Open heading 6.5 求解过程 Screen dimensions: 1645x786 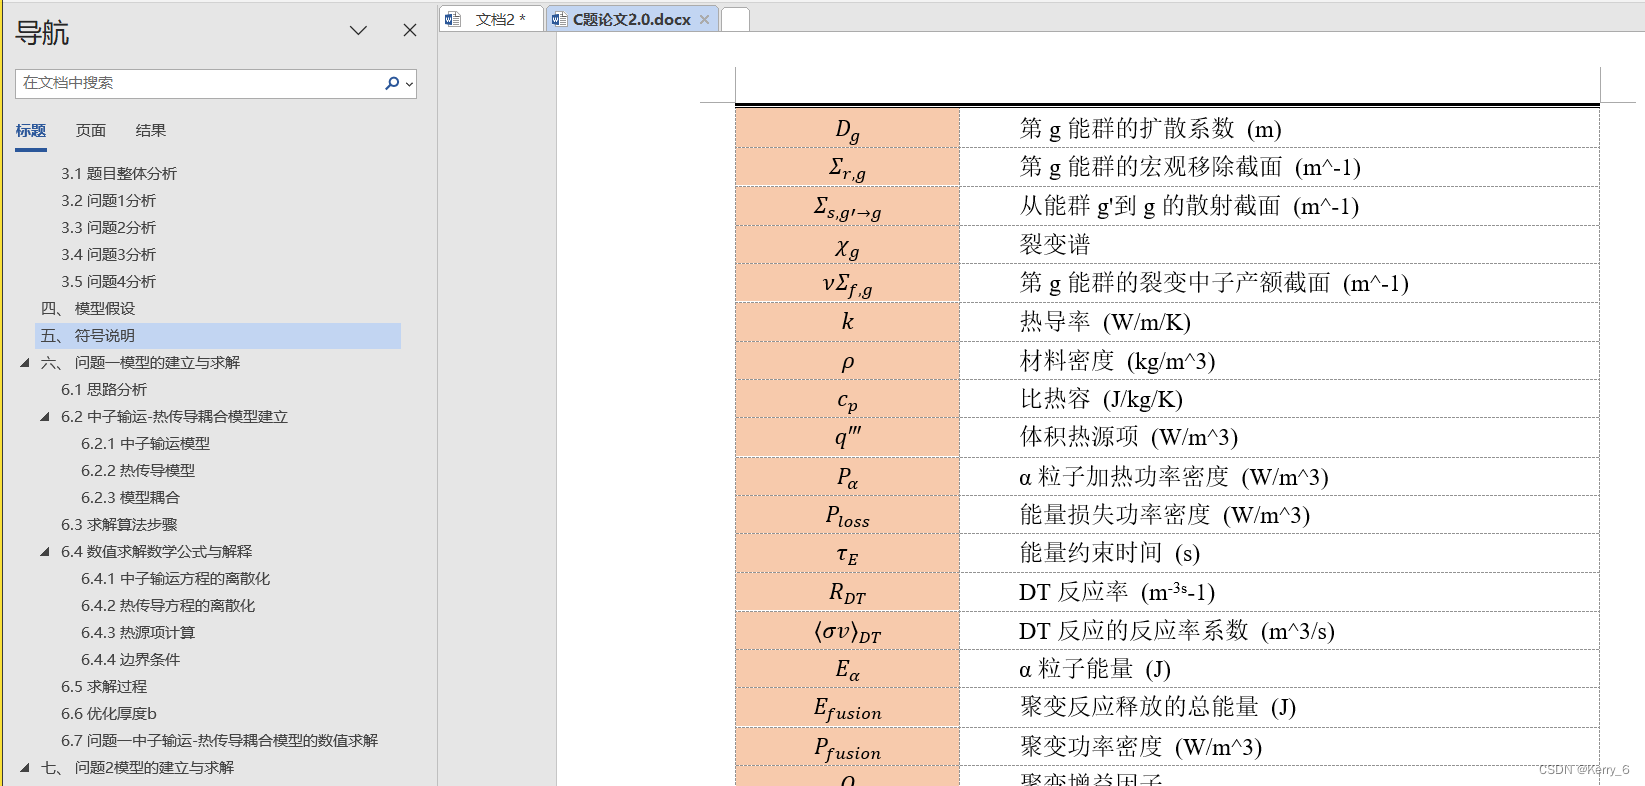(104, 687)
